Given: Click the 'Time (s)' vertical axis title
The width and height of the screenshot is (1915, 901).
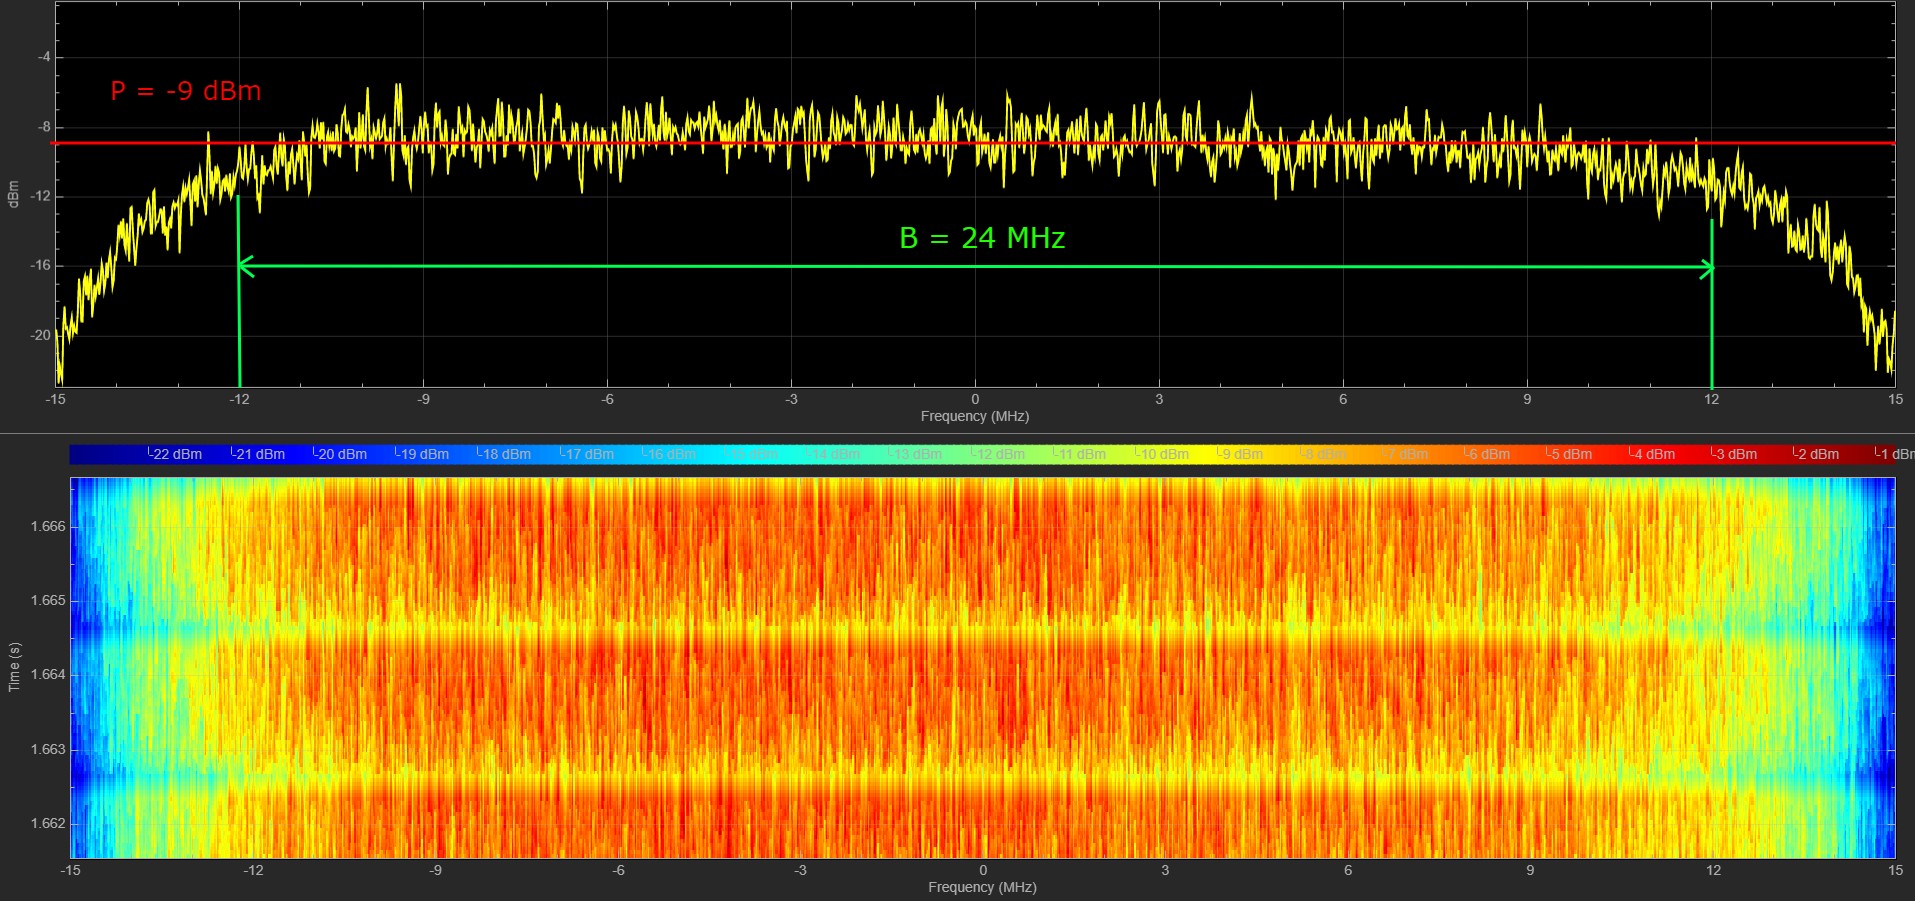Looking at the screenshot, I should [14, 667].
